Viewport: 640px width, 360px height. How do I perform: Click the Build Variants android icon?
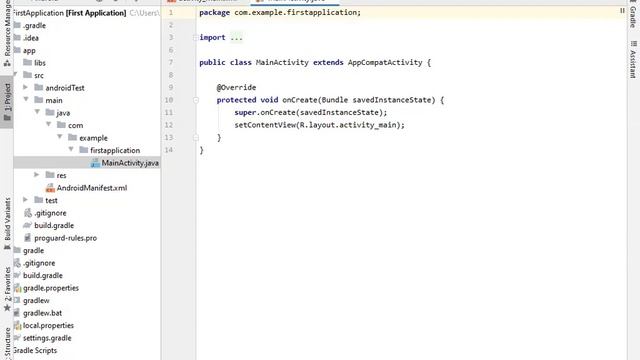pos(7,247)
